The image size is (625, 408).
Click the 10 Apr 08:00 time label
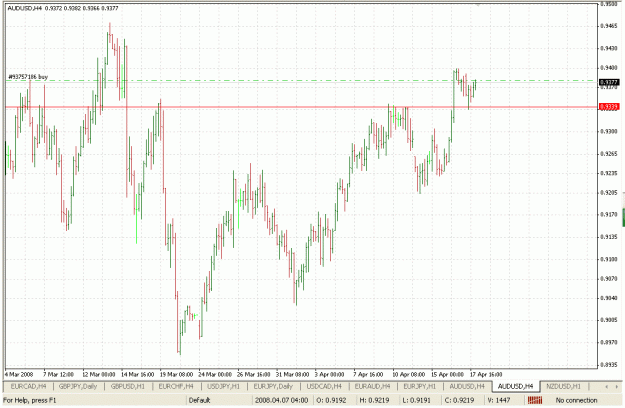pos(409,375)
